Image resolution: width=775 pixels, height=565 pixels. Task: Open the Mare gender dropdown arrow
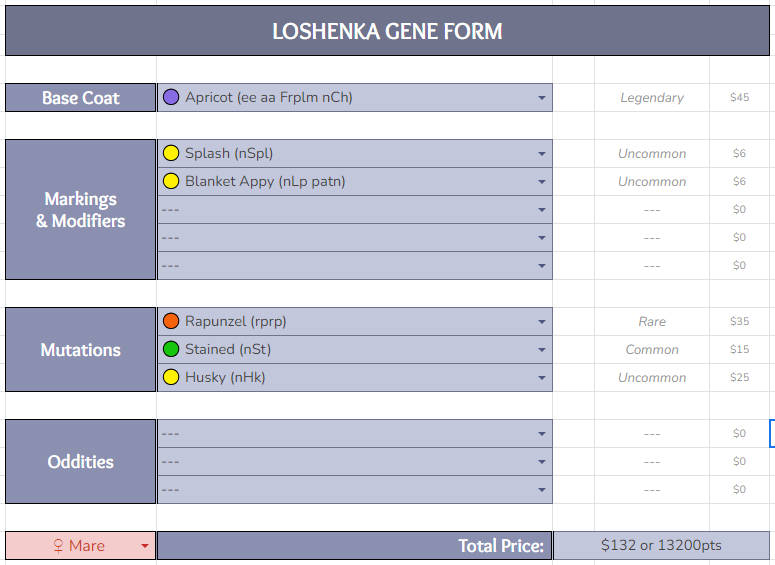pos(145,546)
